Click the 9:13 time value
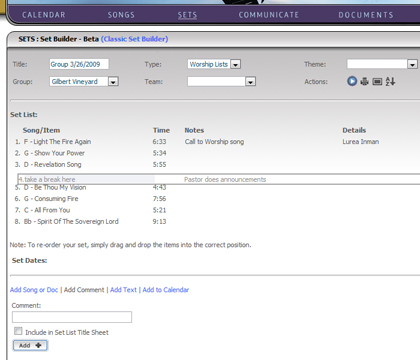 [x=159, y=221]
